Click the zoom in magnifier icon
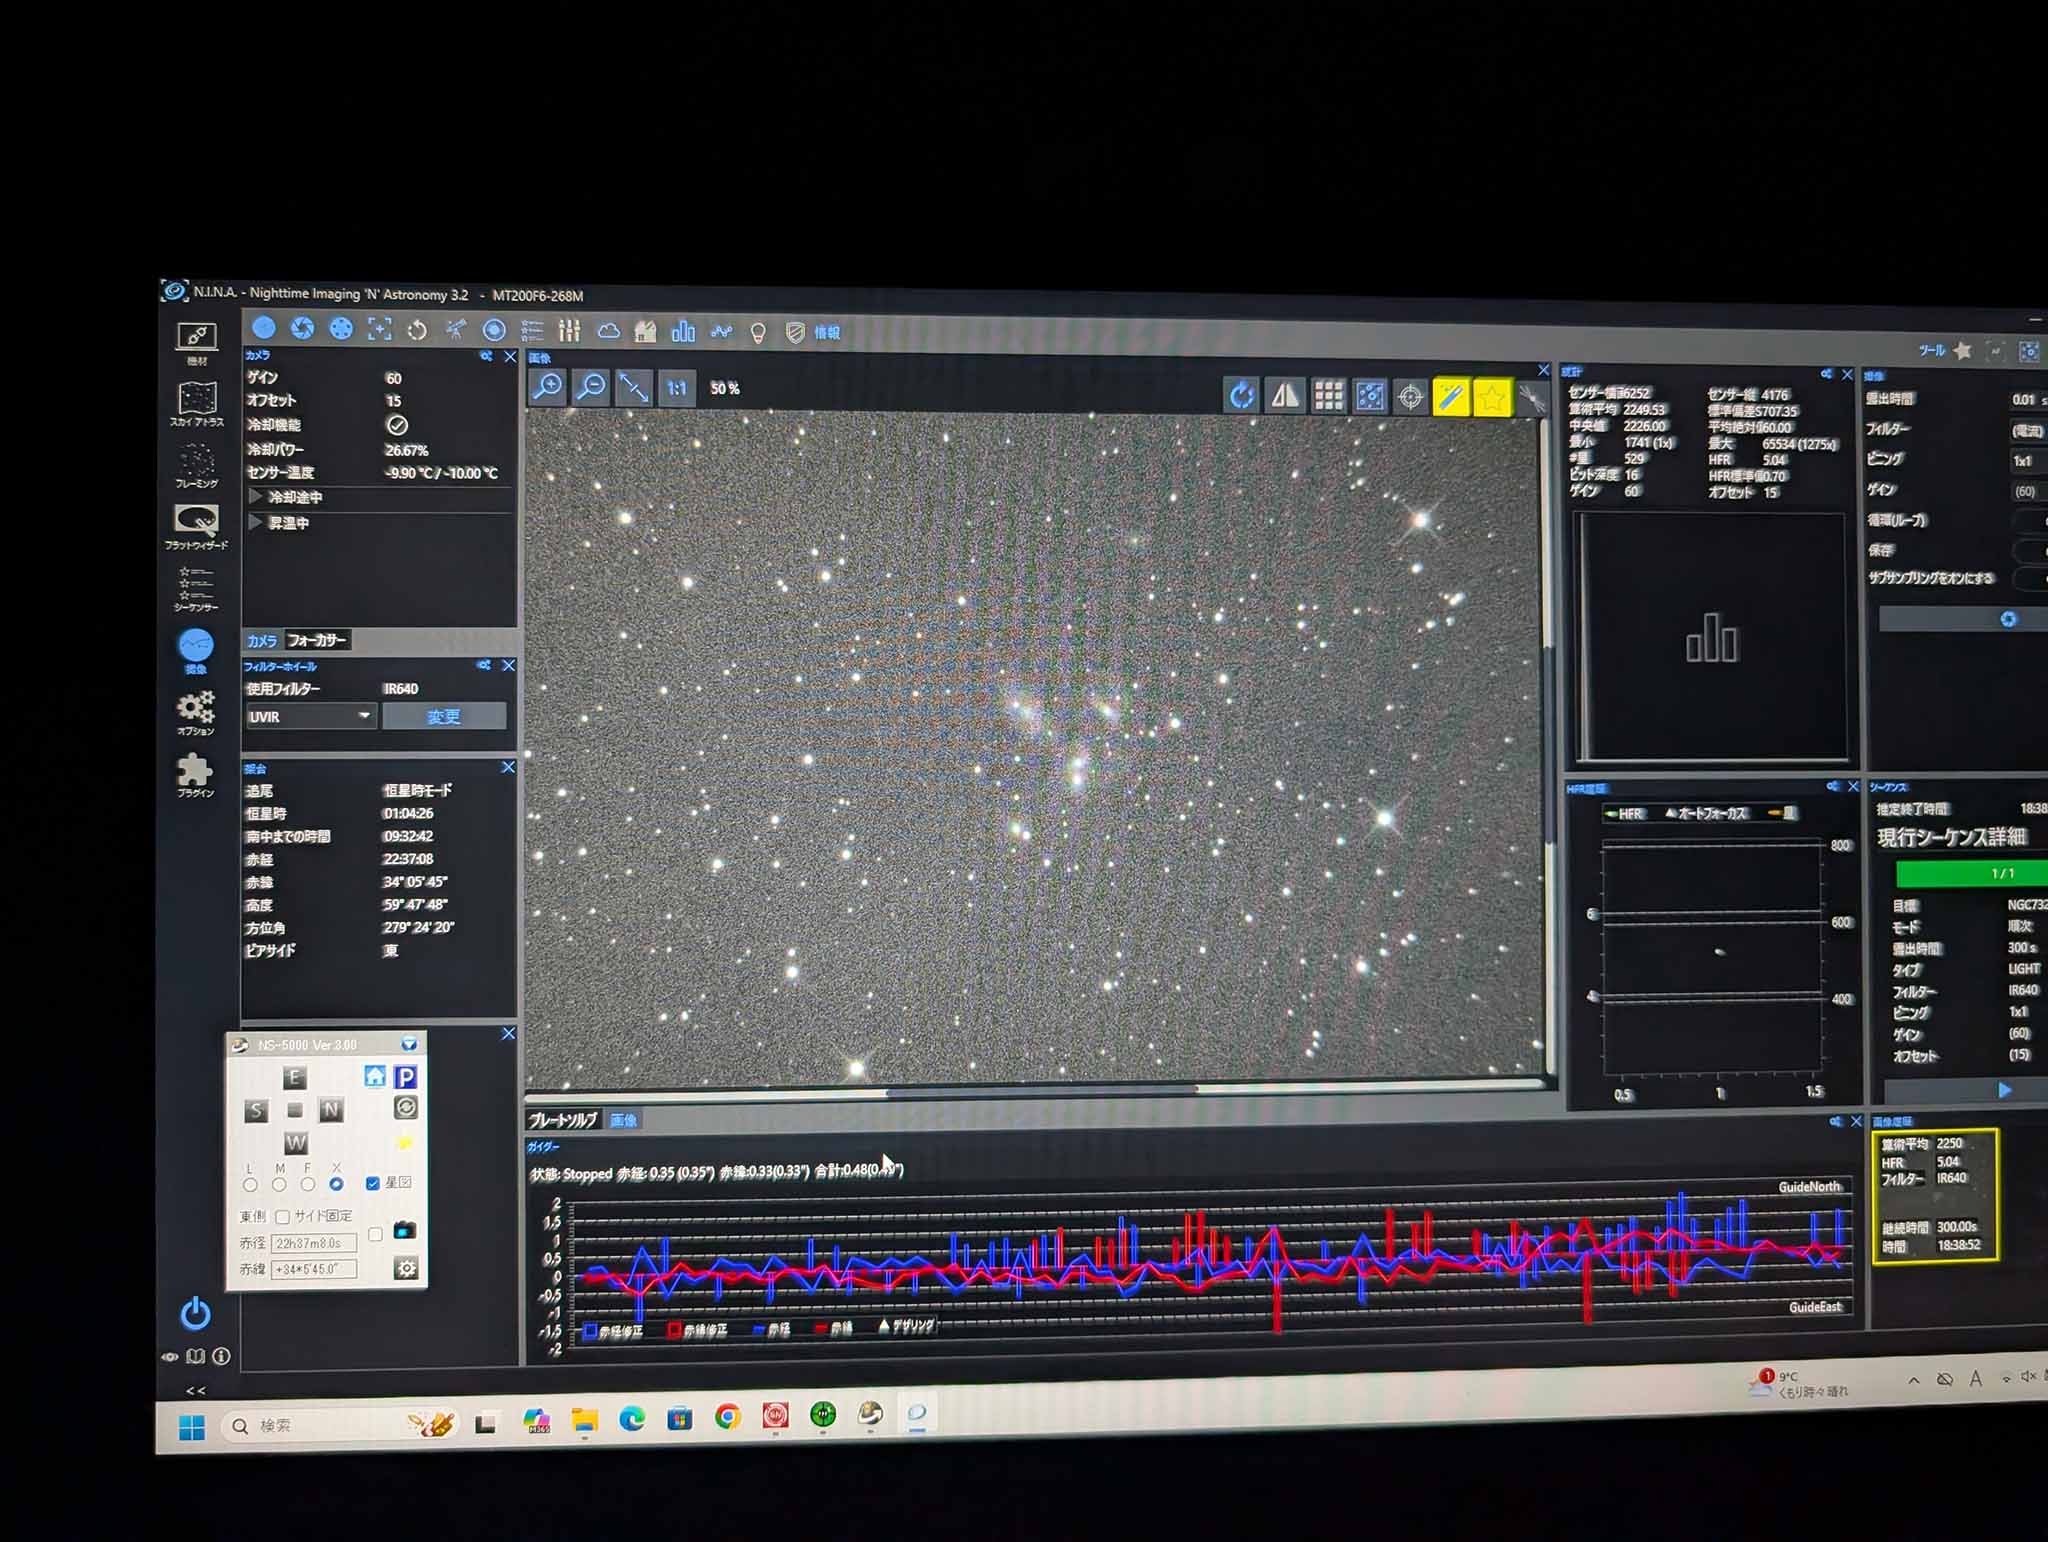This screenshot has height=1542, width=2048. coord(548,387)
